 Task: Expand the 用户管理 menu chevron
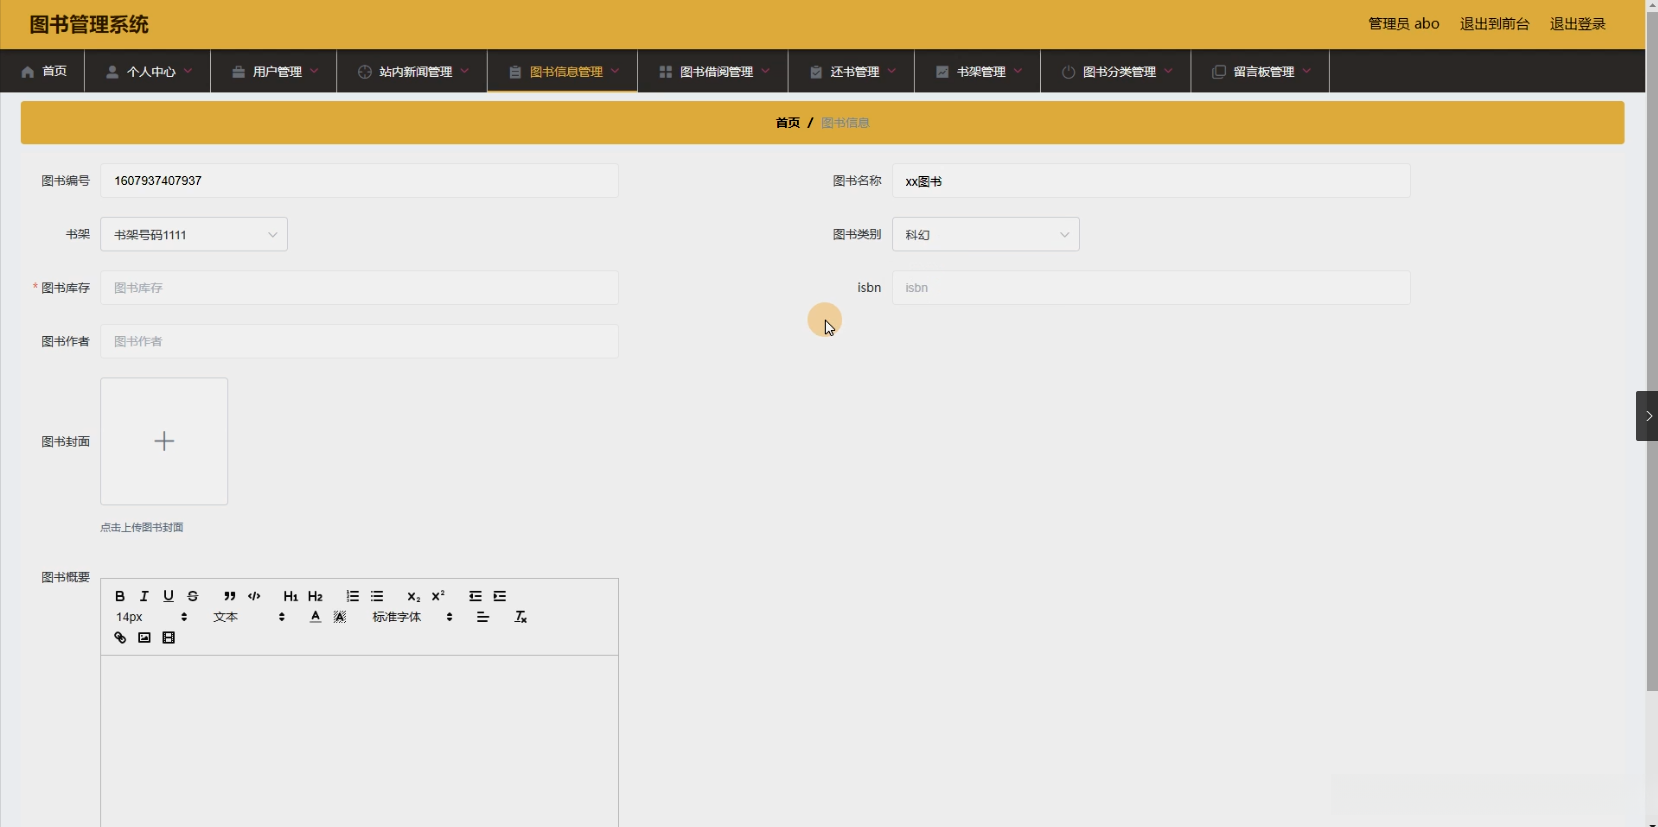coord(314,71)
